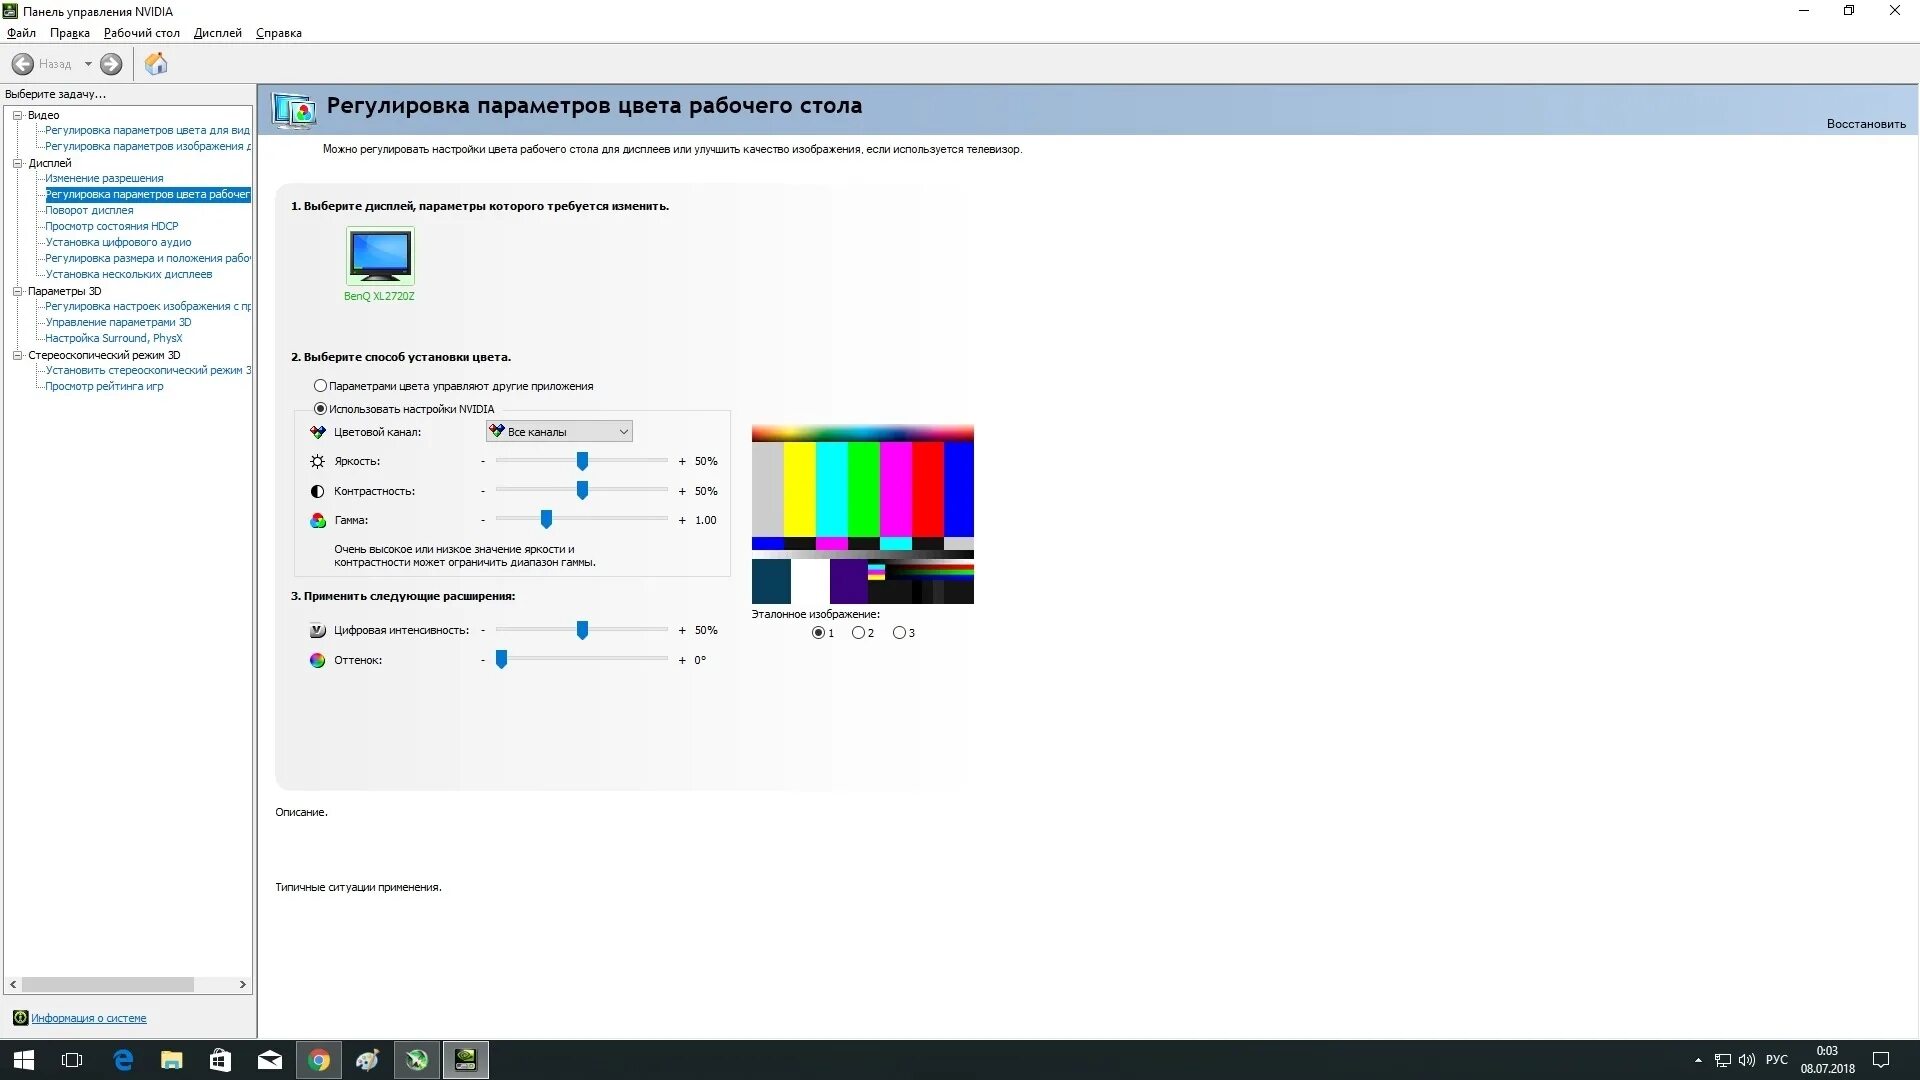This screenshot has width=1920, height=1080.
Task: Select reference image option 2
Action: point(858,633)
